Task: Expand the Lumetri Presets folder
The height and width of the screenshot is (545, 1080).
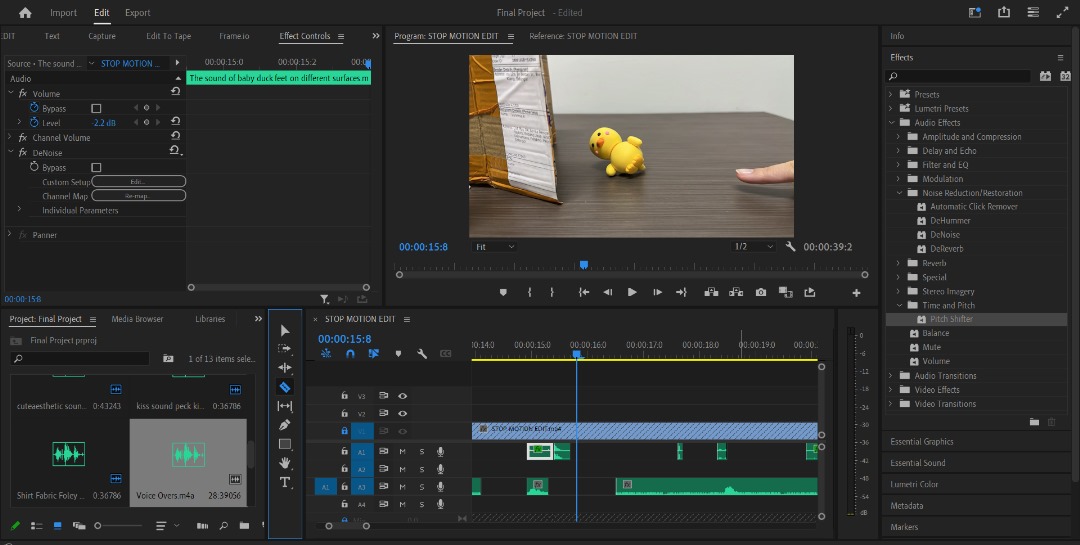Action: [890, 108]
